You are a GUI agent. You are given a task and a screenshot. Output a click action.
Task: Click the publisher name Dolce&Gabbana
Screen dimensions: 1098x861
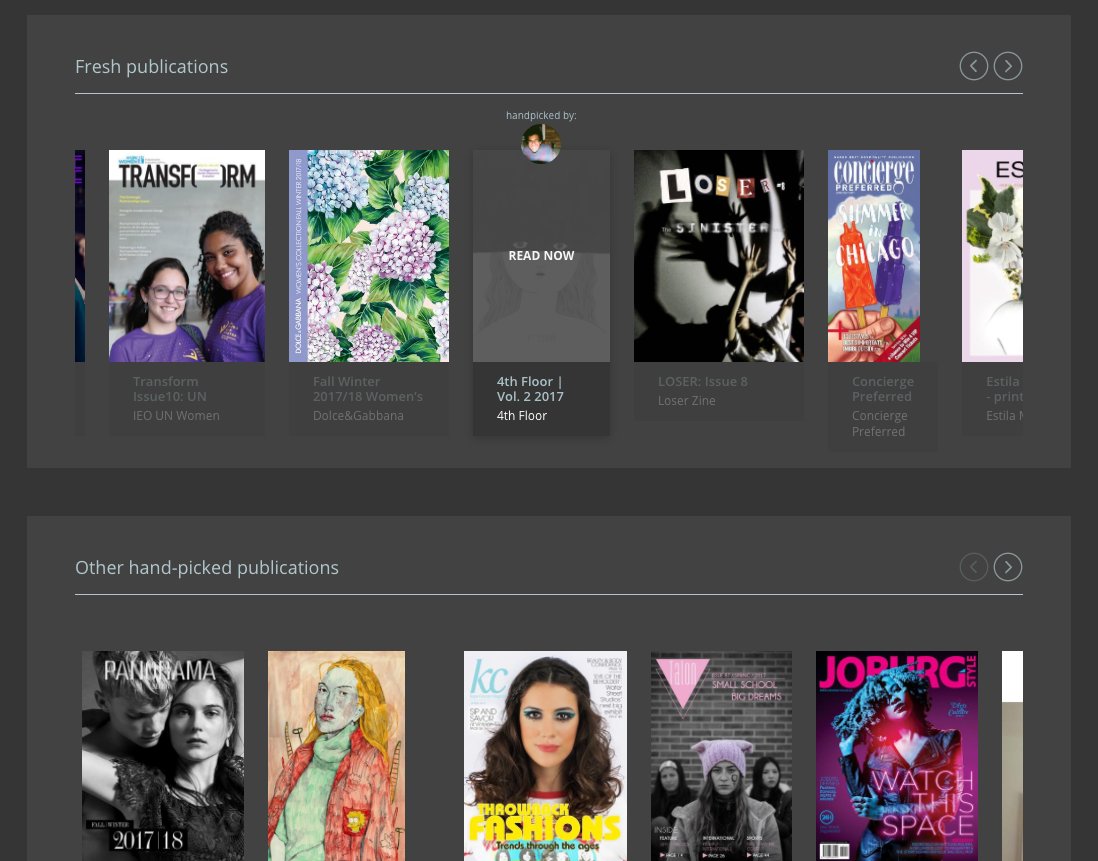pyautogui.click(x=358, y=416)
